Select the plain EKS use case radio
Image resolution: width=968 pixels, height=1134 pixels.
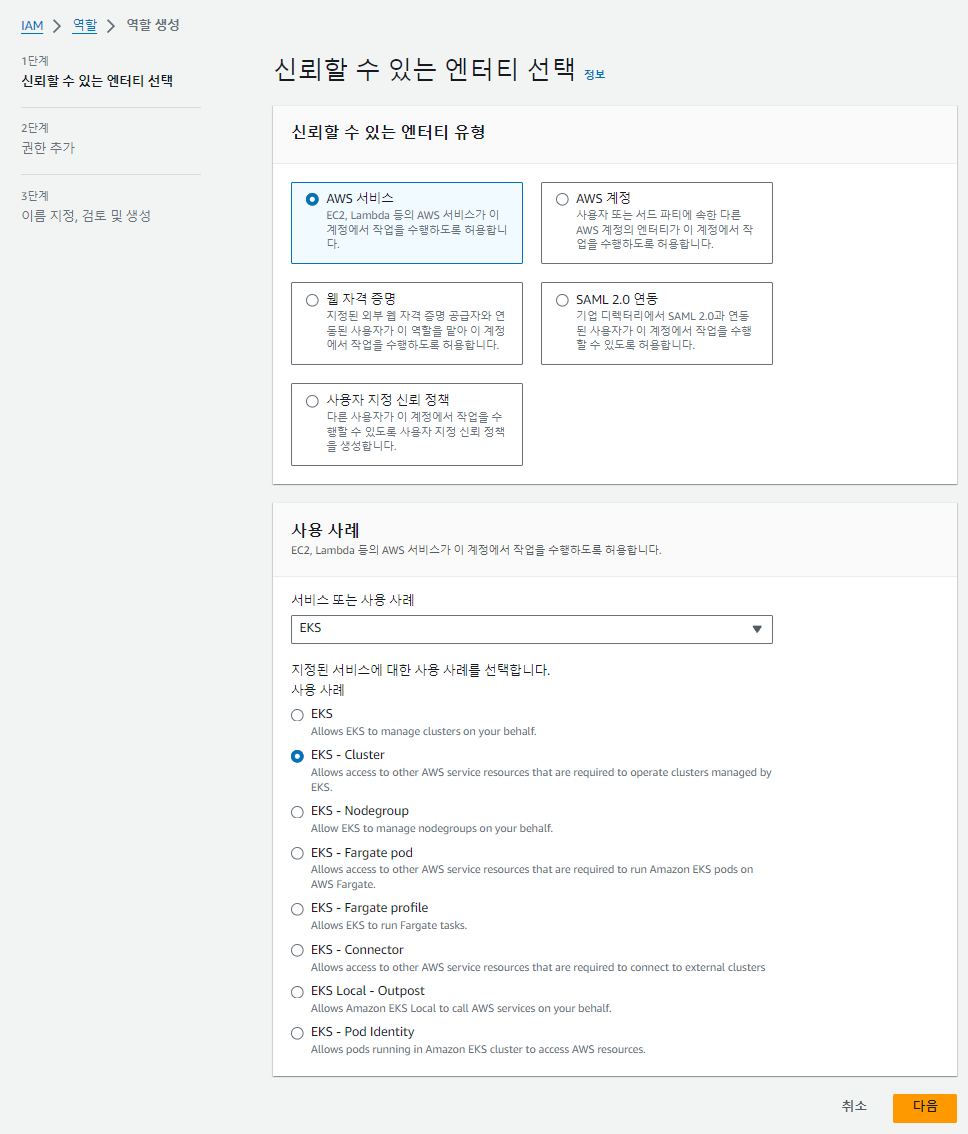pos(297,715)
